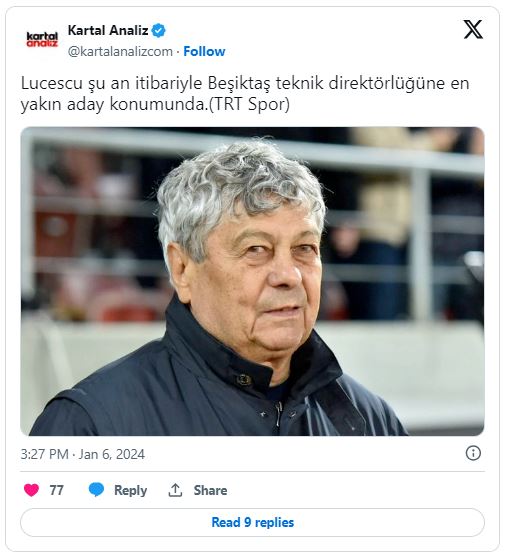The height and width of the screenshot is (554, 505).
Task: Open the tweet info circle icon
Action: tap(473, 453)
